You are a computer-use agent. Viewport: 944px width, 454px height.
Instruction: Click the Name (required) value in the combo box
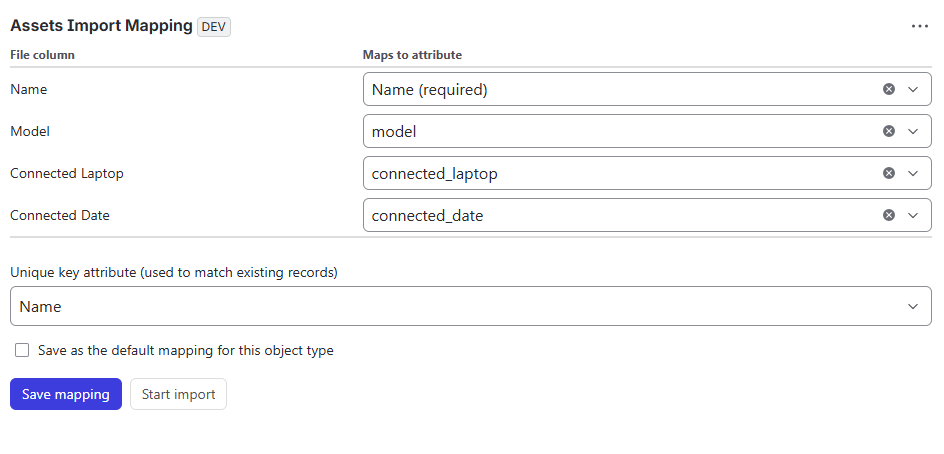click(x=429, y=90)
